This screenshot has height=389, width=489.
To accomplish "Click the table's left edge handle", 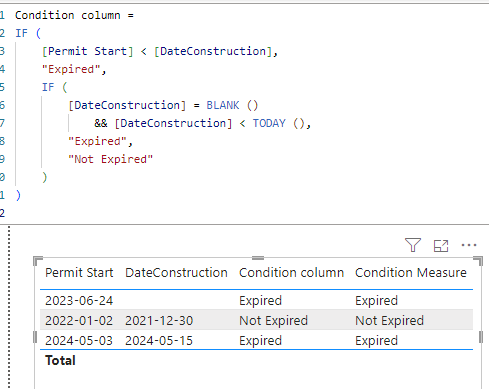I will 35,337.
